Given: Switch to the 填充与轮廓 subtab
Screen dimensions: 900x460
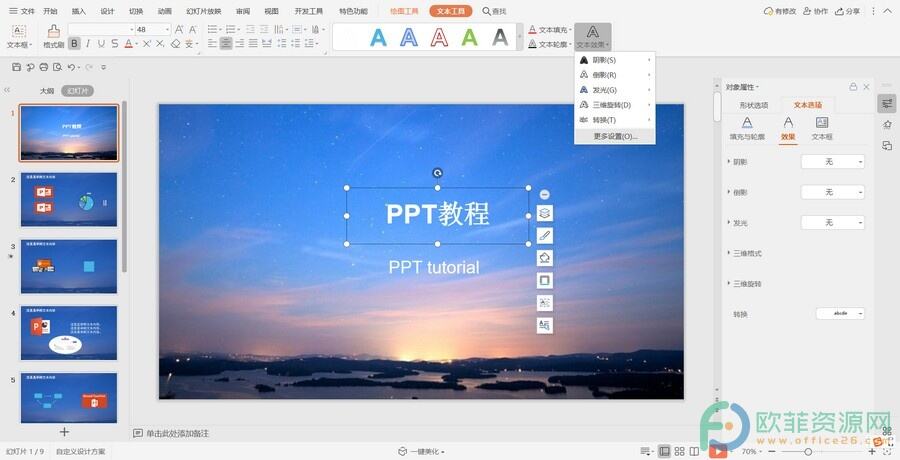Looking at the screenshot, I should pyautogui.click(x=747, y=129).
